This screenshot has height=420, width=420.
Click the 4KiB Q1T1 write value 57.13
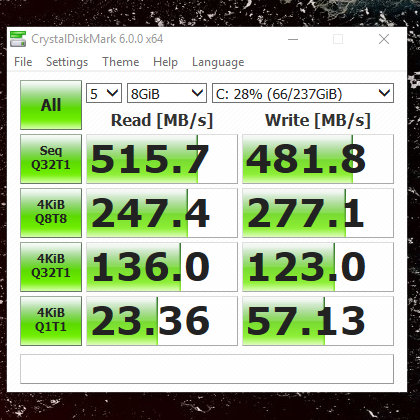pyautogui.click(x=318, y=321)
